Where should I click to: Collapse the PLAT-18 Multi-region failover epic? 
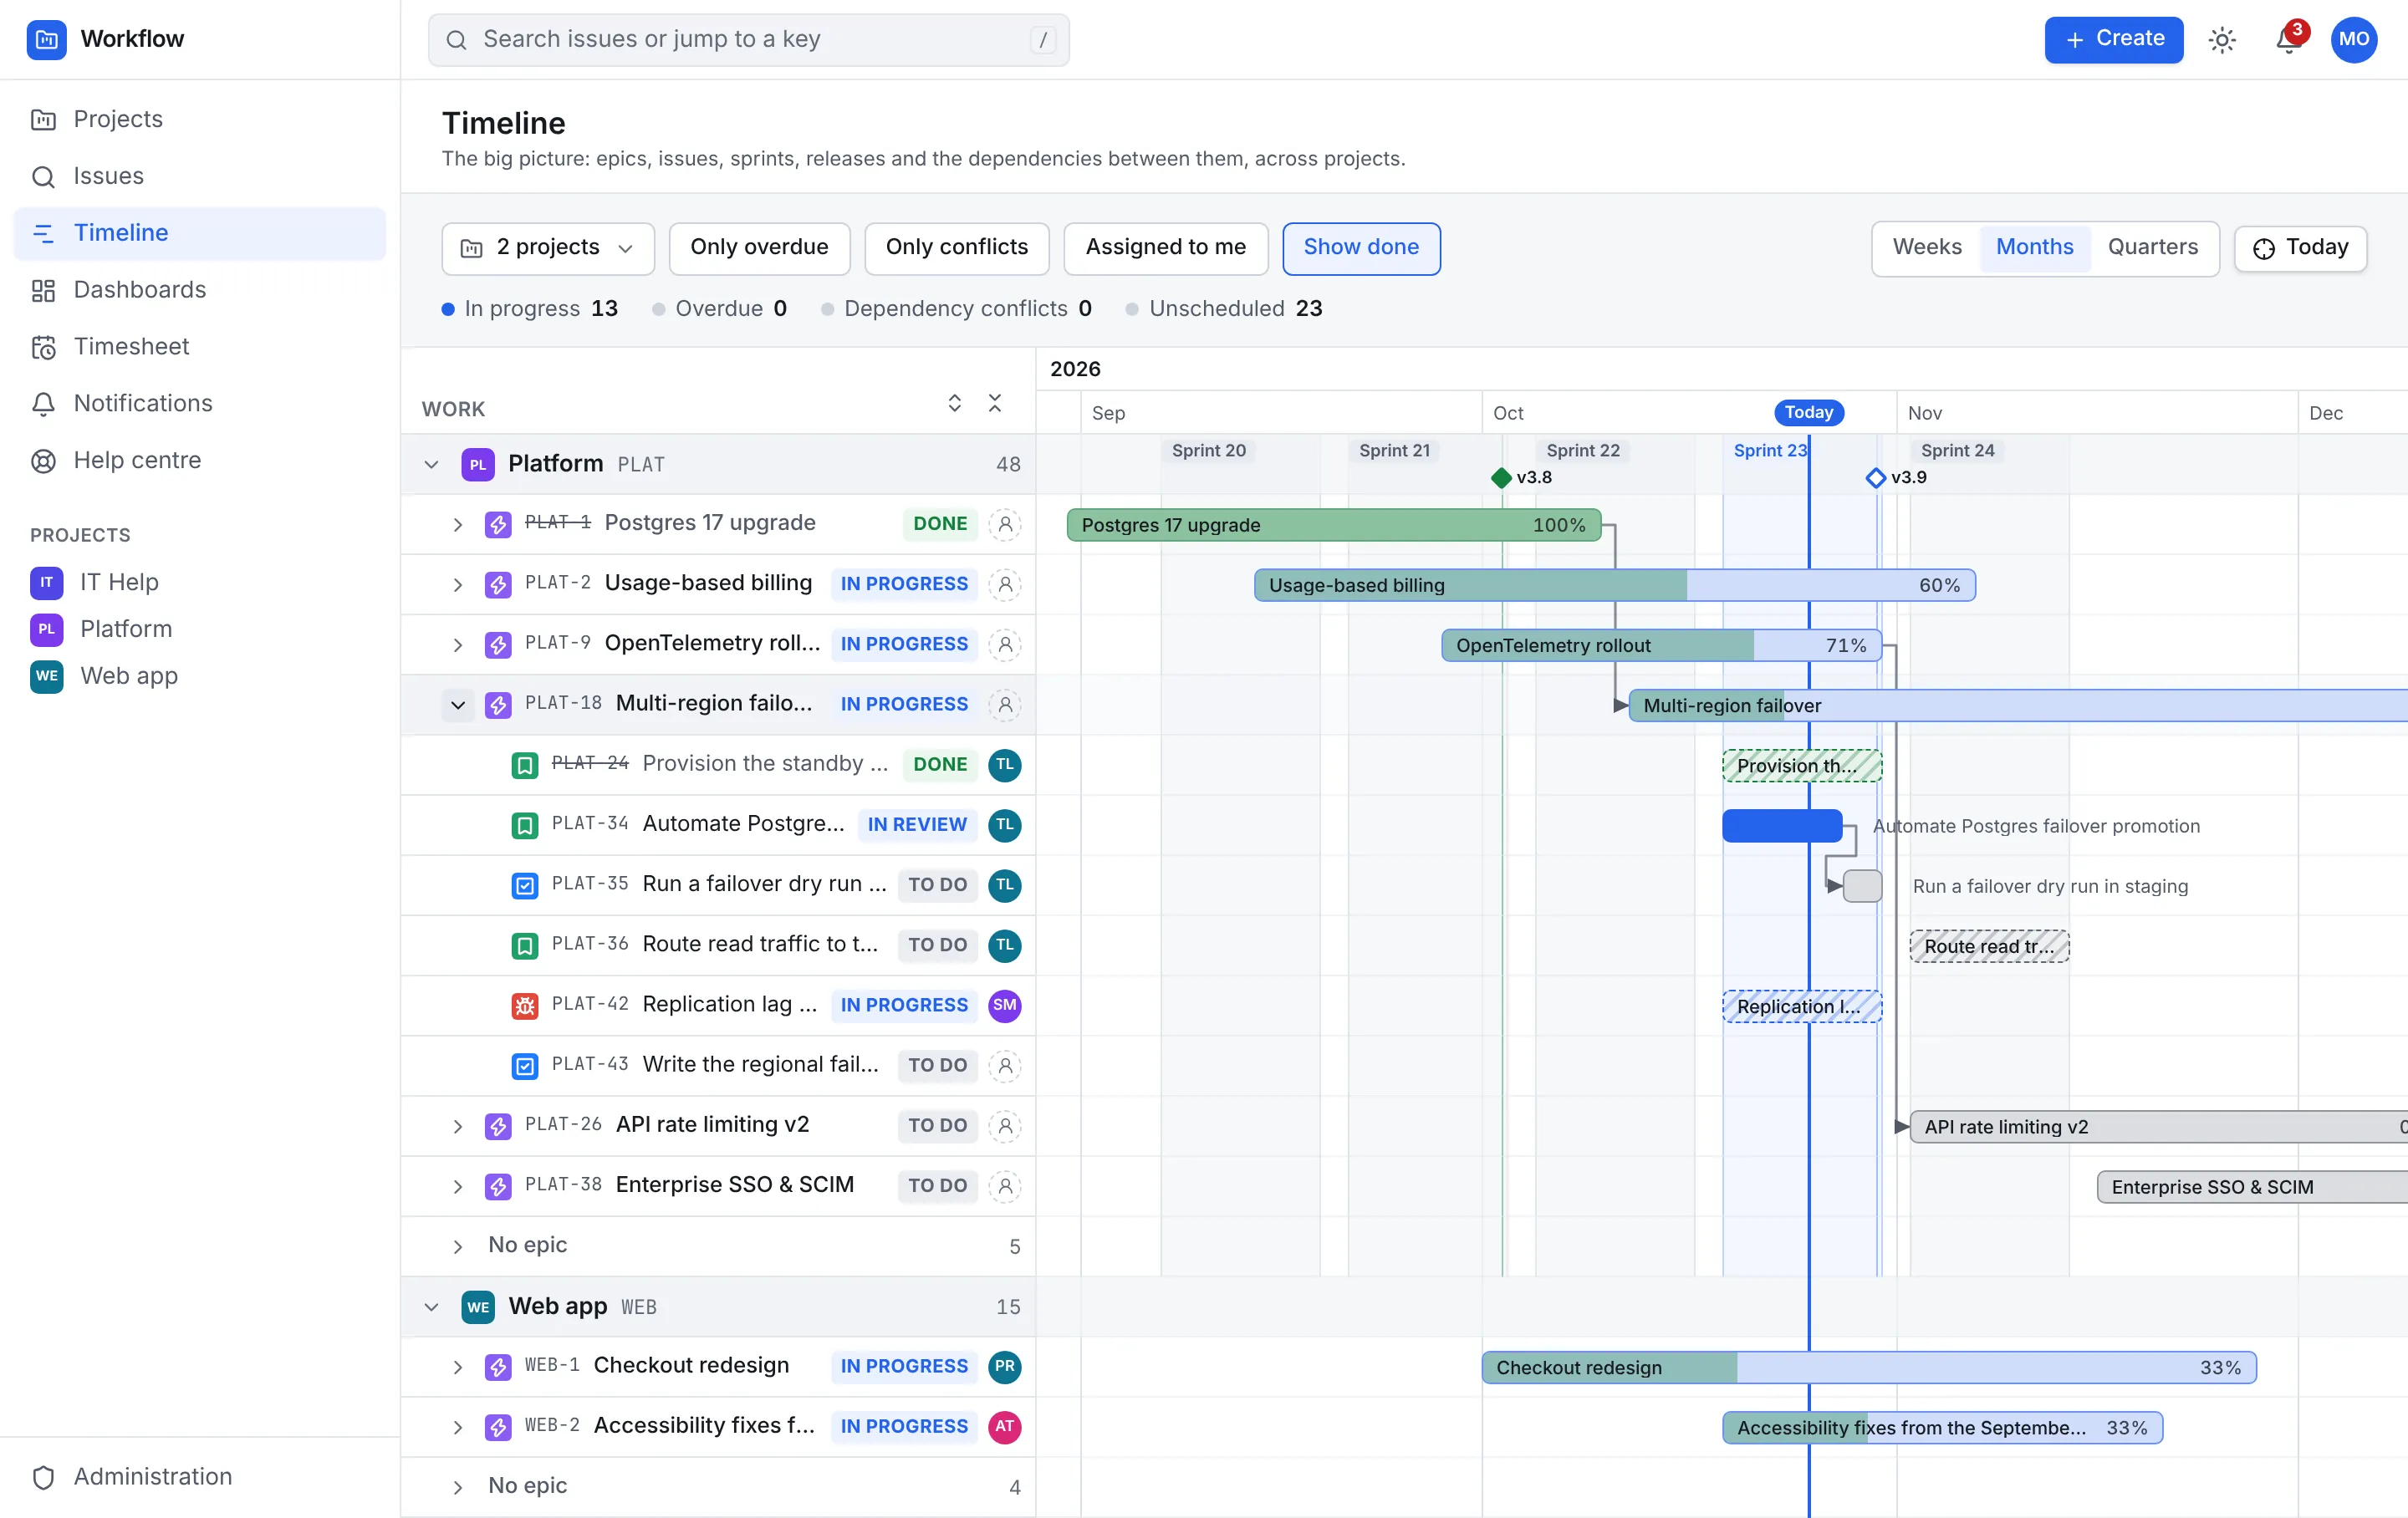[458, 705]
